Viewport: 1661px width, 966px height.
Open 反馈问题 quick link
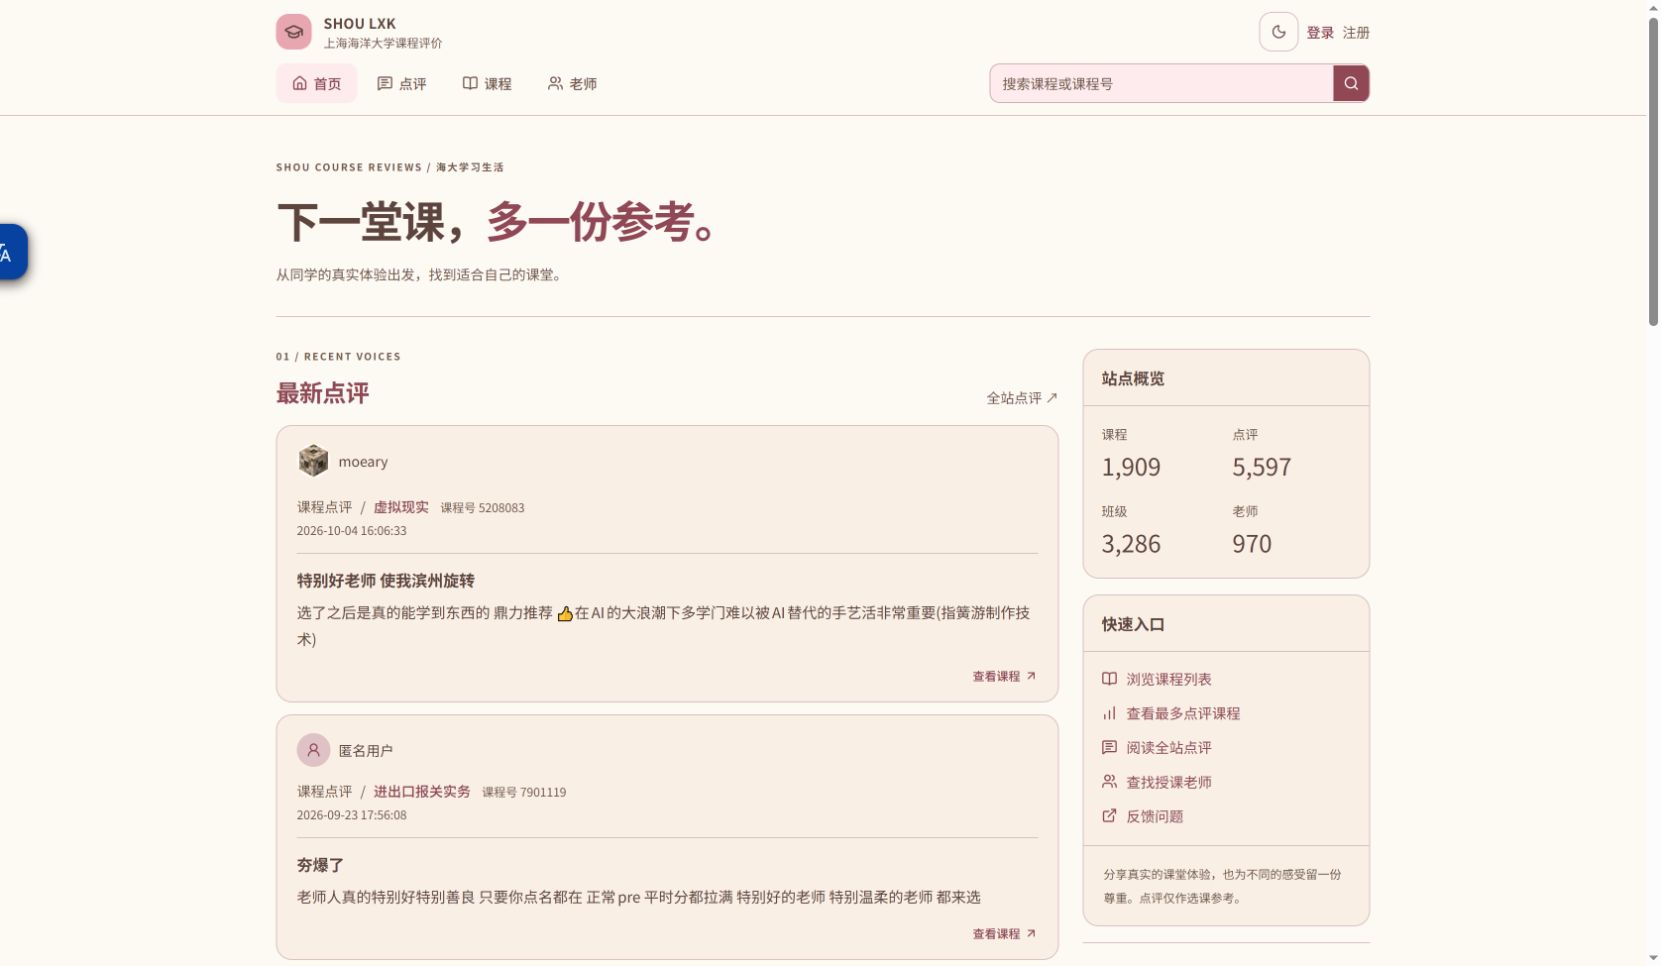click(x=1143, y=816)
